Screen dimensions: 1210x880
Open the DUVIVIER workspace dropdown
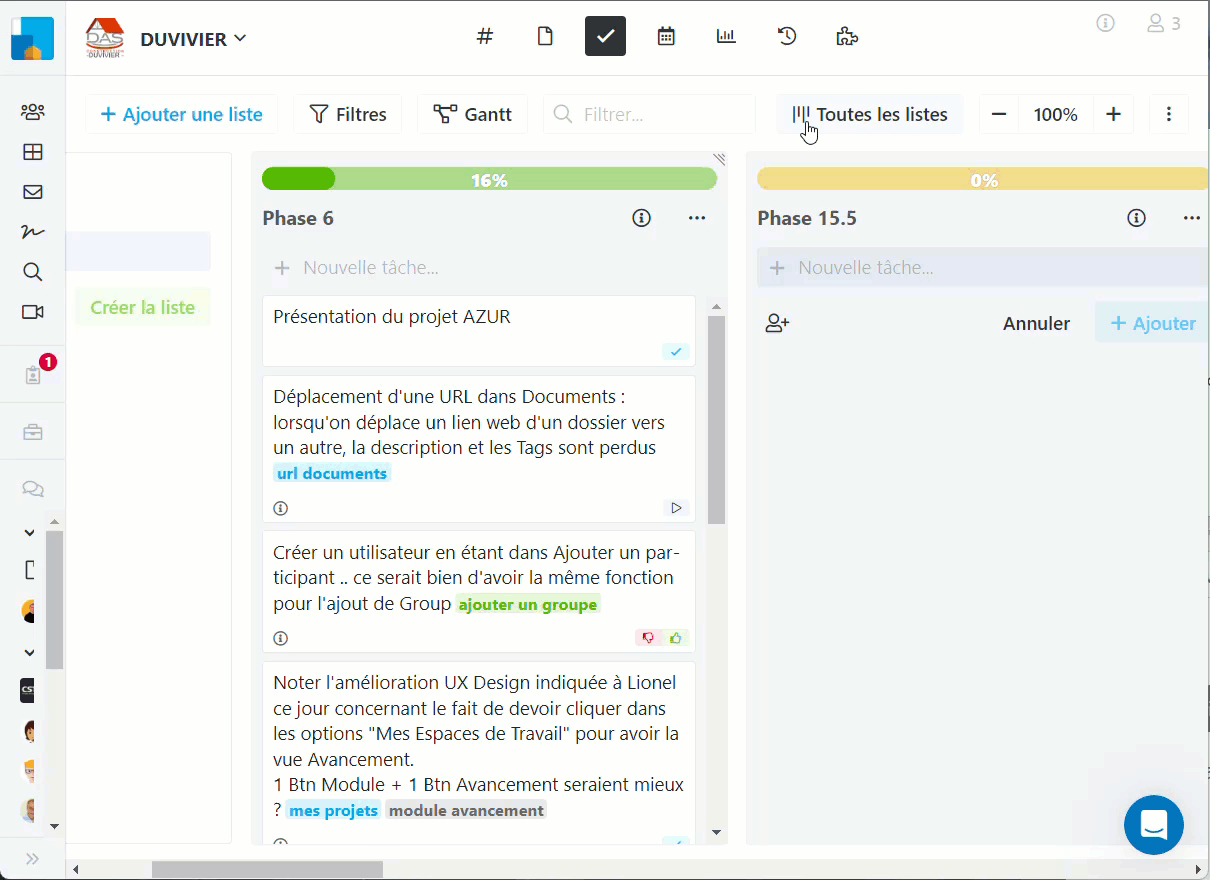pyautogui.click(x=193, y=39)
